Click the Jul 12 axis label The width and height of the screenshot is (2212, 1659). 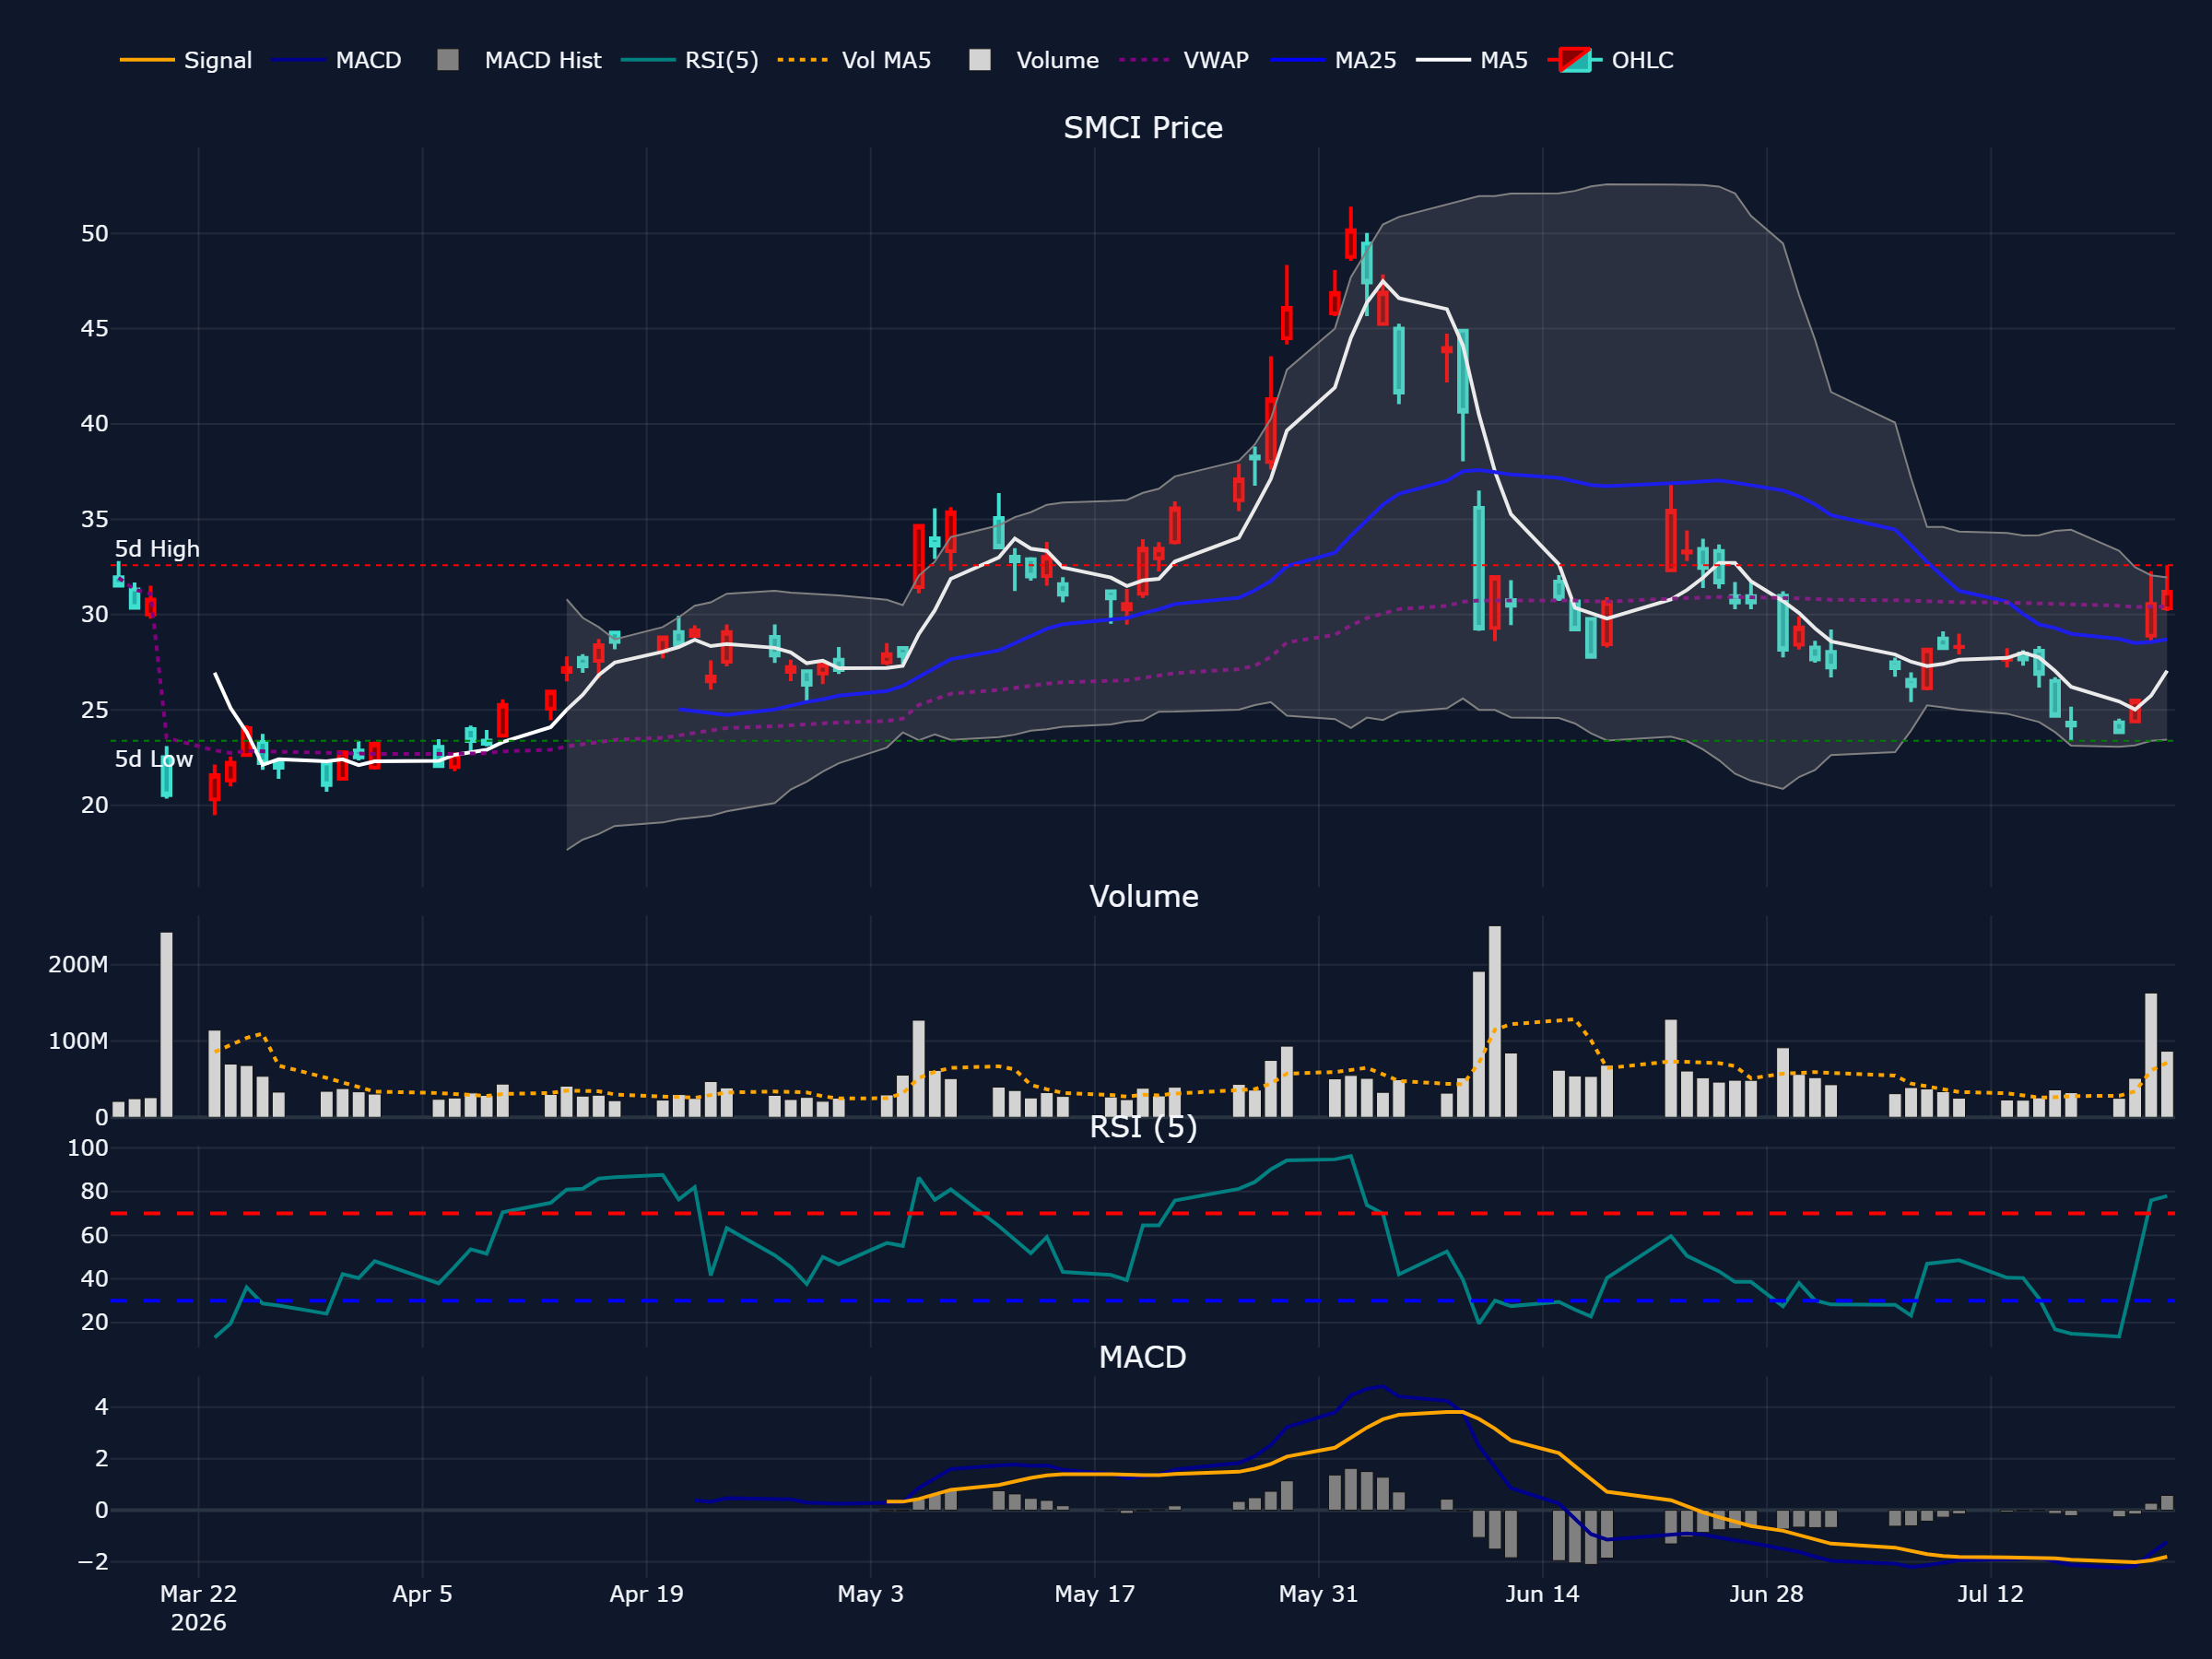(1990, 1594)
